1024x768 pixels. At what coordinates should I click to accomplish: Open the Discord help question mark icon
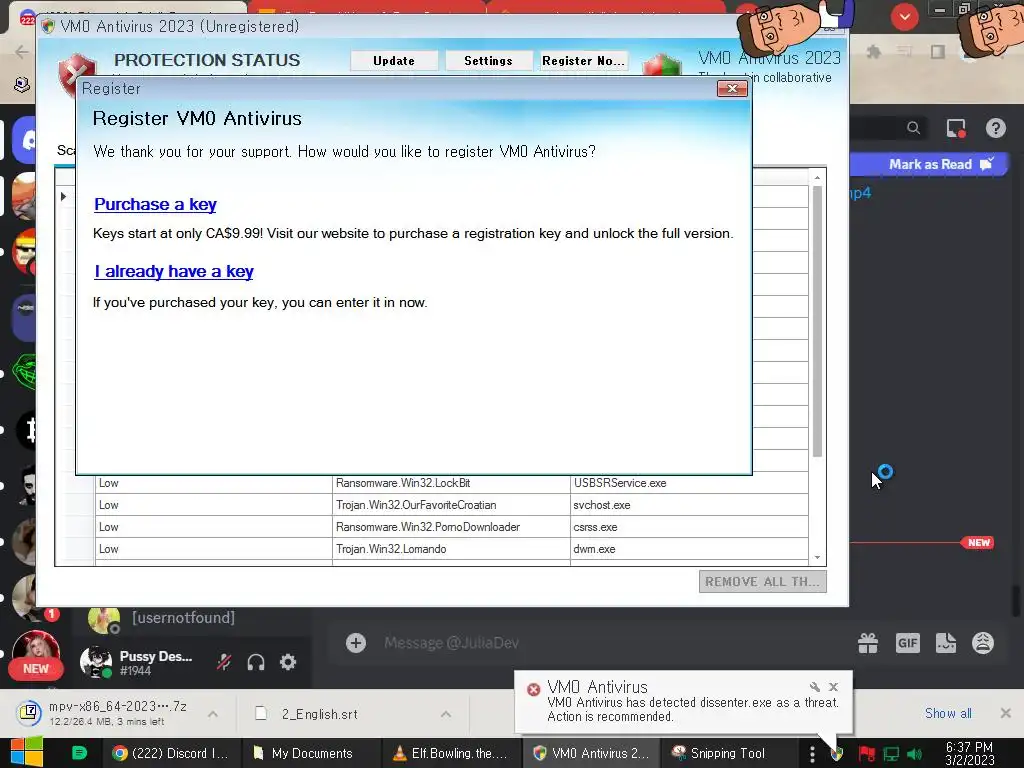995,128
